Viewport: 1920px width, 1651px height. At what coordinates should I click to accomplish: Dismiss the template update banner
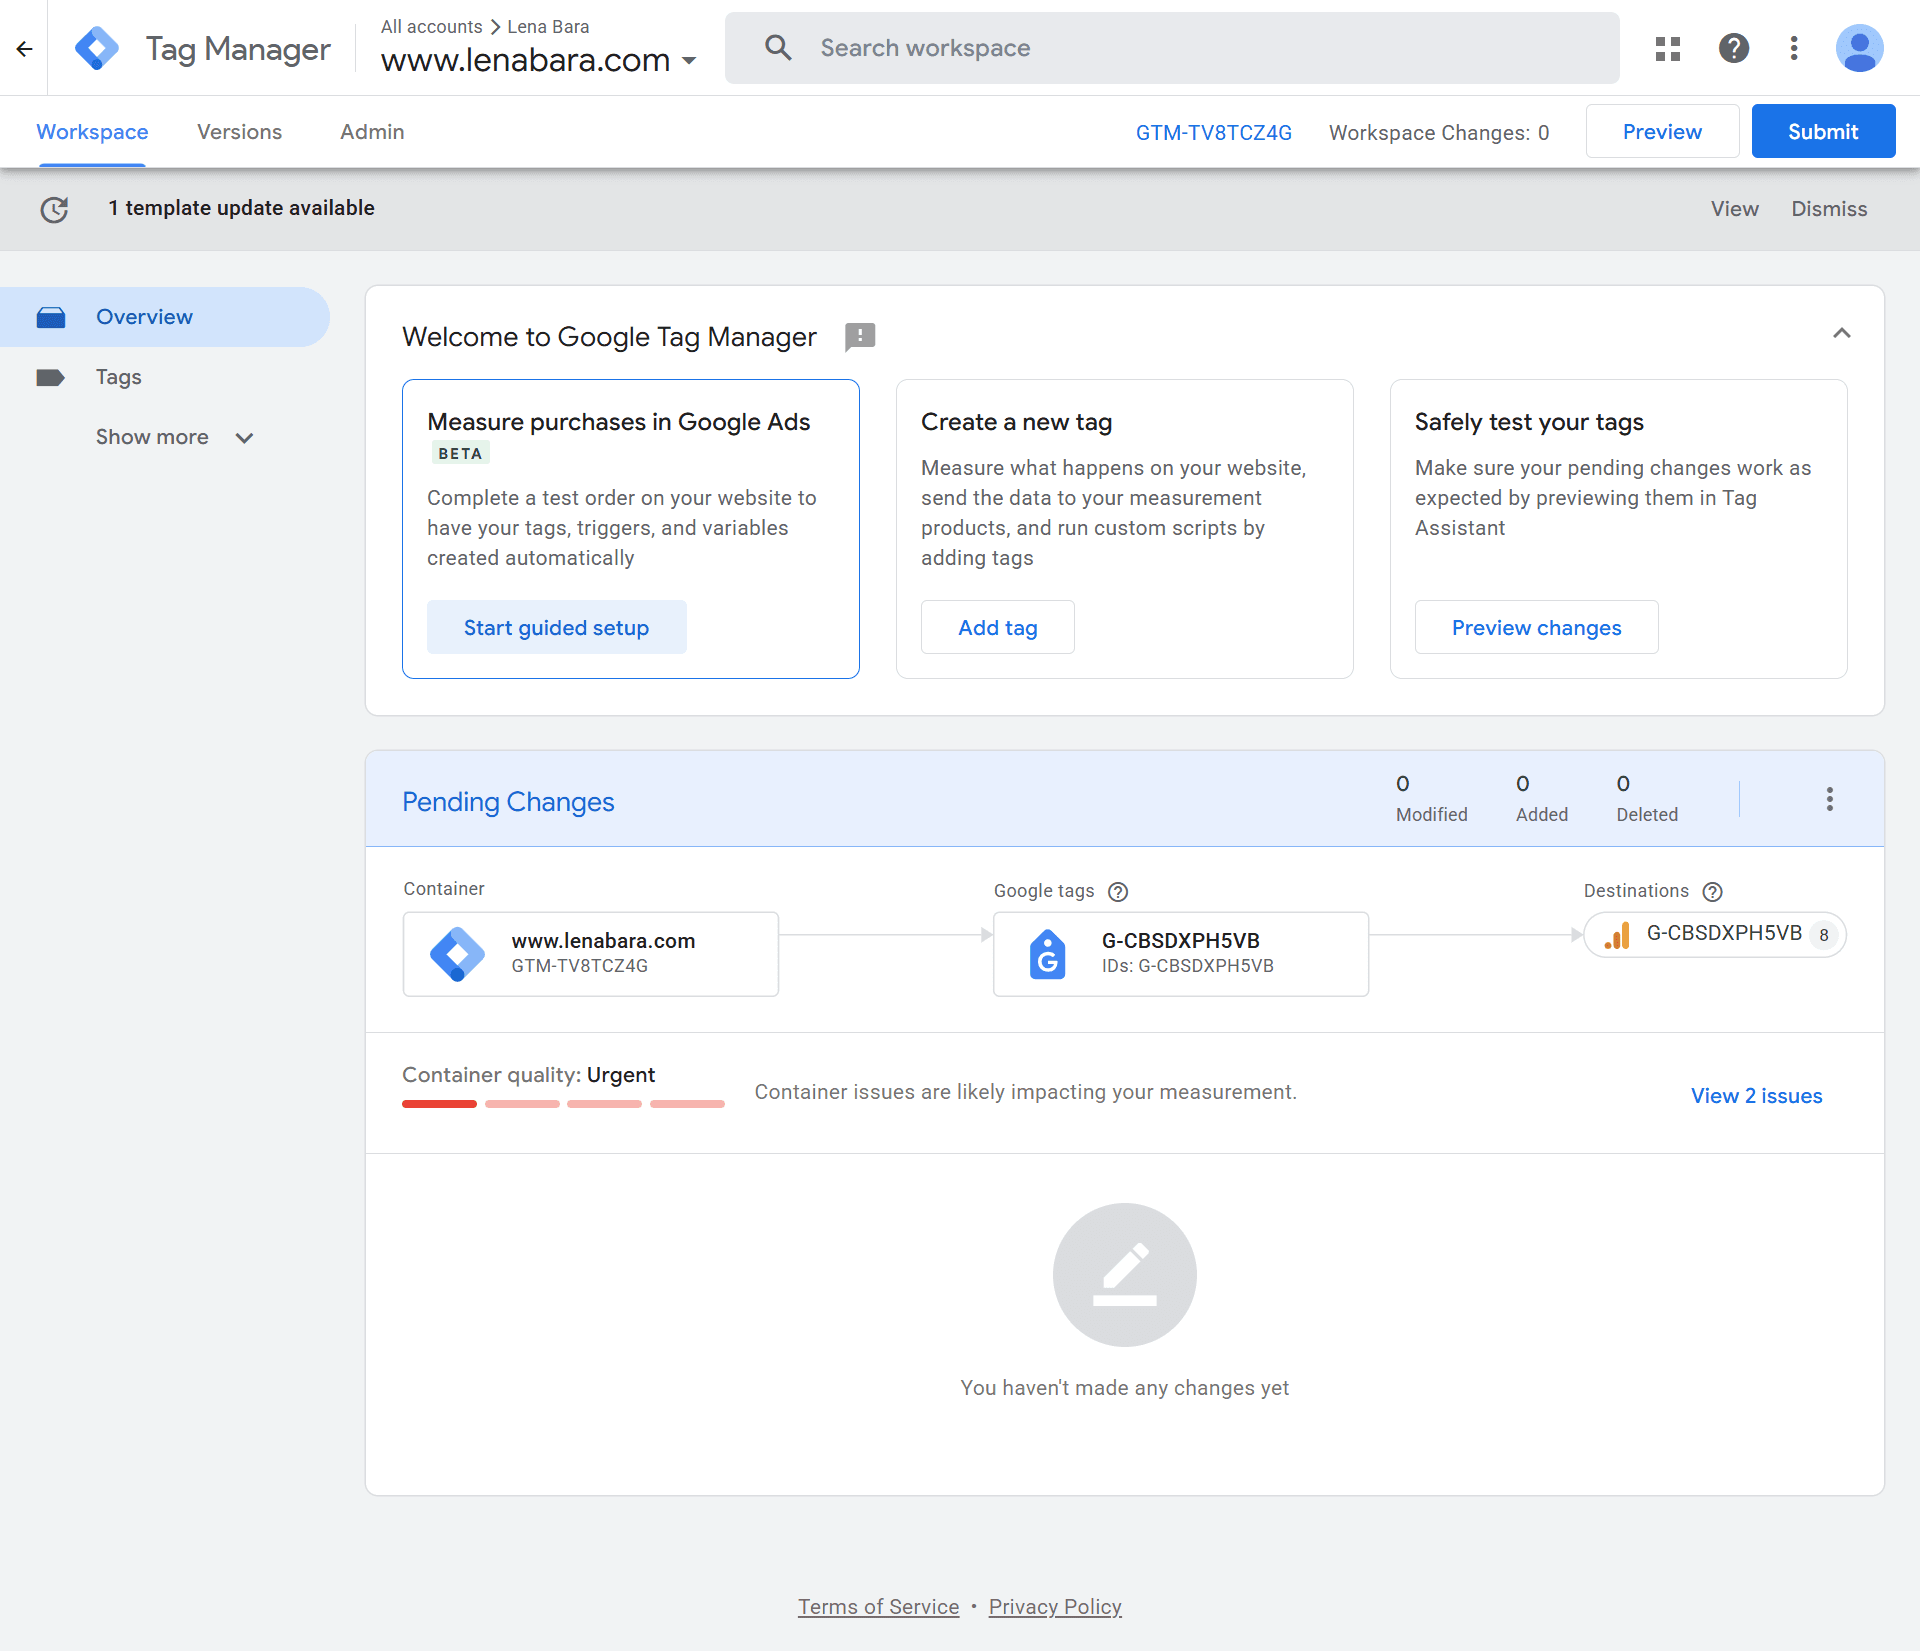coord(1830,209)
